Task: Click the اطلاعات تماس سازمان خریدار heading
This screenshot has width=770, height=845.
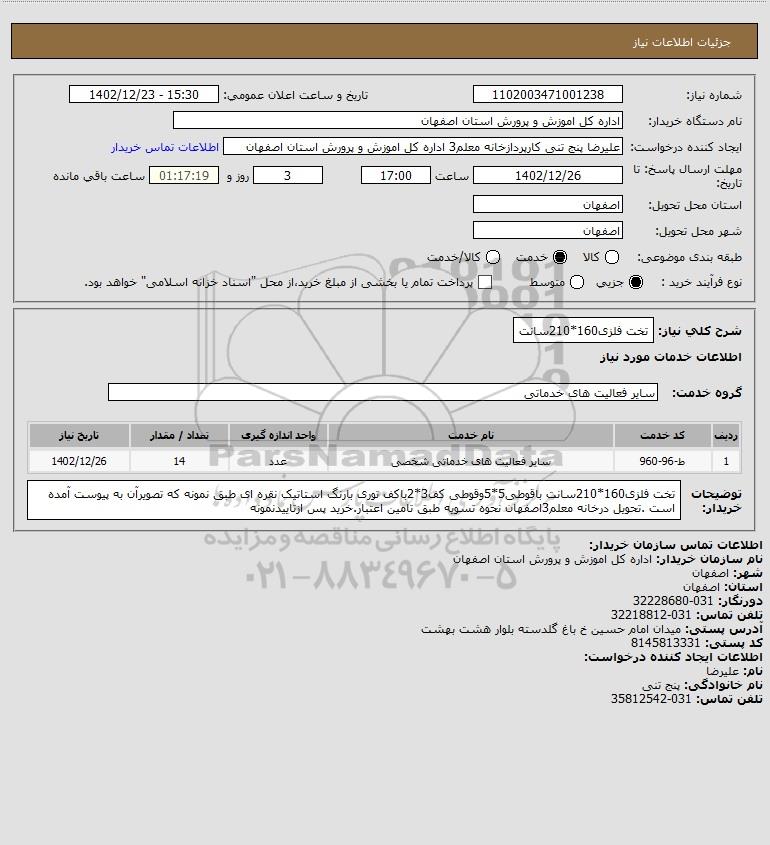Action: (676, 545)
